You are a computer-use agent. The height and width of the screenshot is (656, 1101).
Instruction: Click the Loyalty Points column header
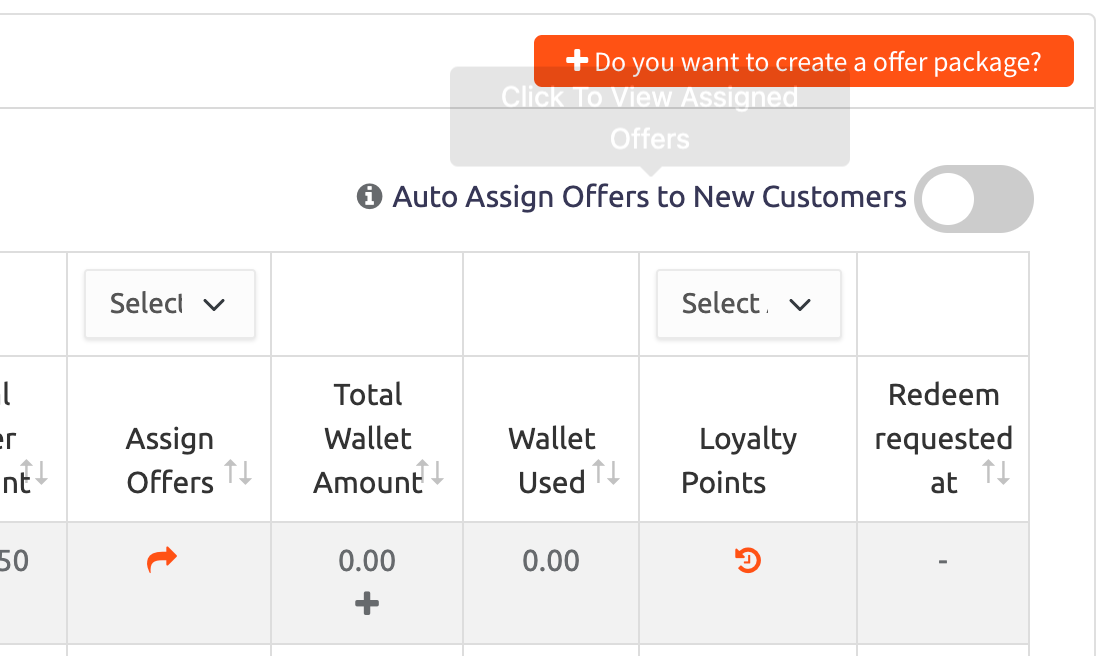click(747, 461)
